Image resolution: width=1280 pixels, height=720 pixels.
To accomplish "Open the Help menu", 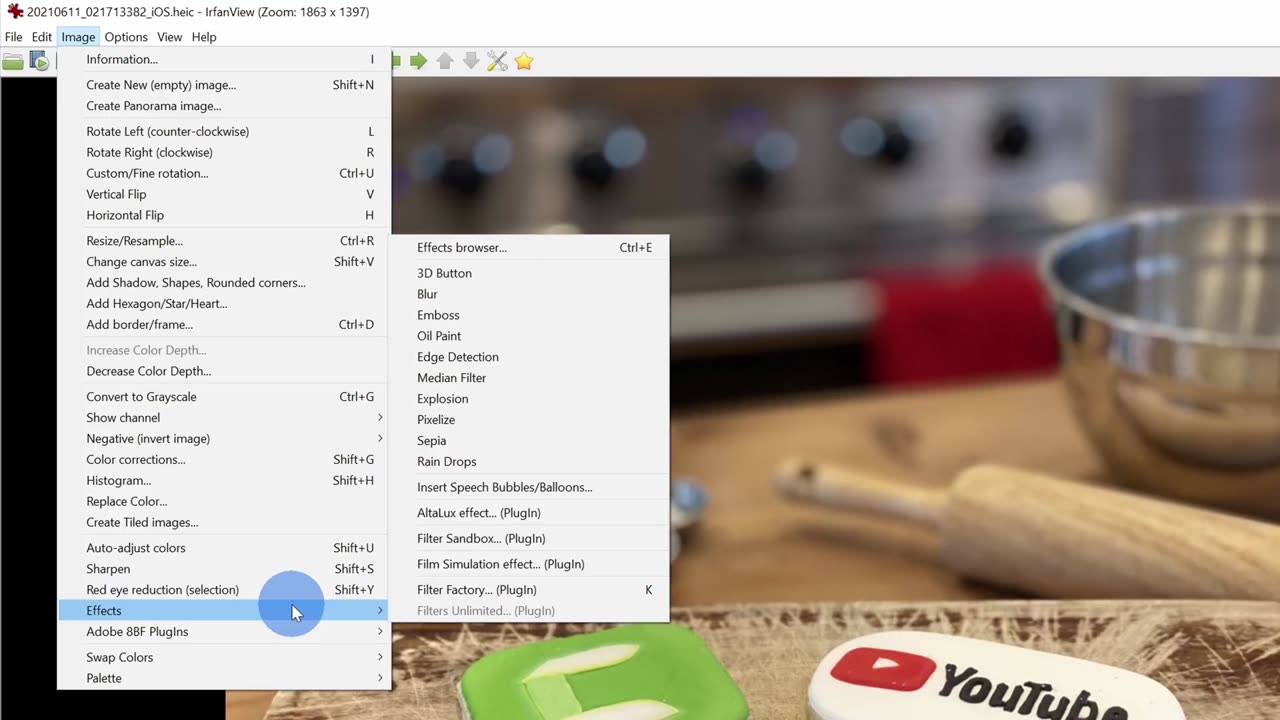I will click(204, 37).
